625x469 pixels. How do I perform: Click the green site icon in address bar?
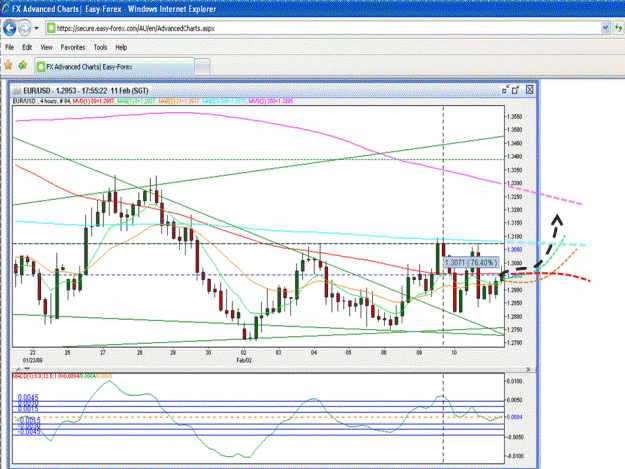coord(51,28)
